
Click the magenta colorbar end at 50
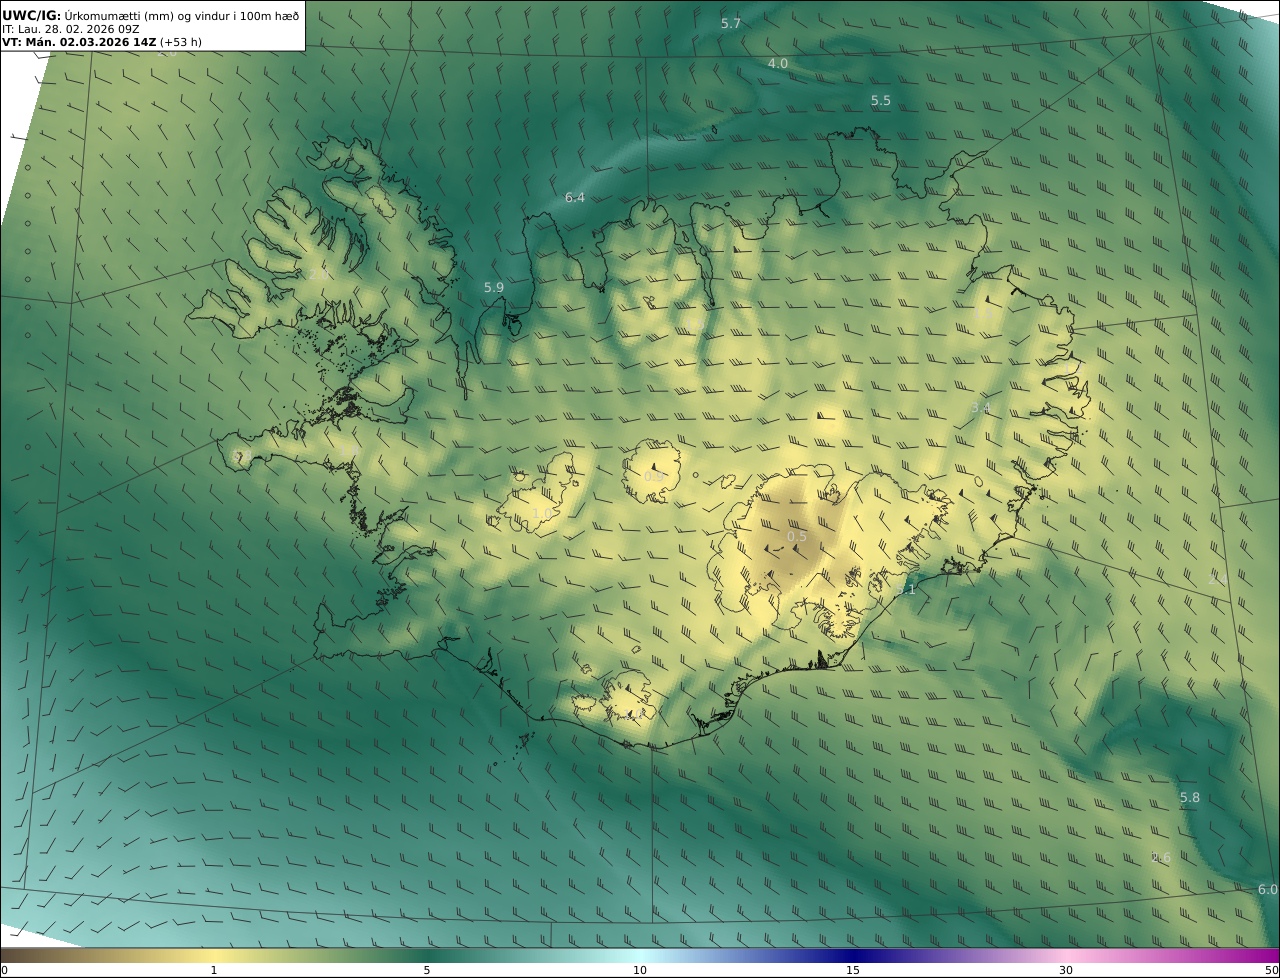click(1272, 955)
